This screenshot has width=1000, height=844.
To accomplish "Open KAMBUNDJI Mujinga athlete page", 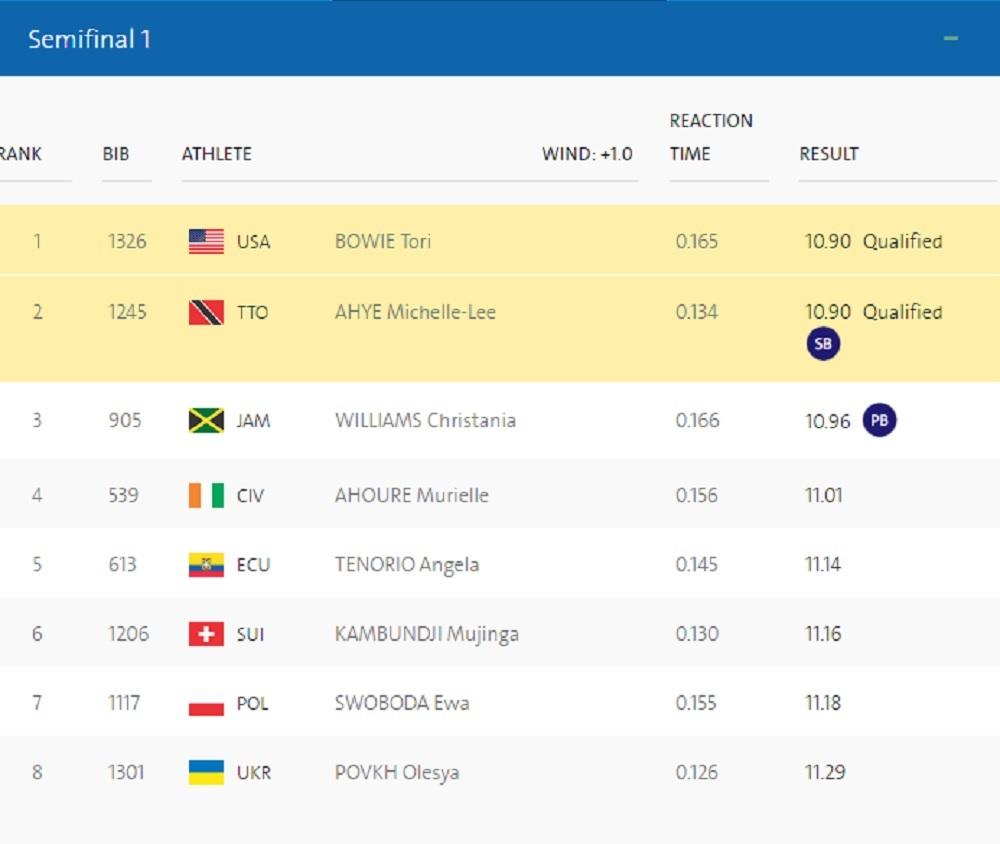I will pyautogui.click(x=426, y=634).
